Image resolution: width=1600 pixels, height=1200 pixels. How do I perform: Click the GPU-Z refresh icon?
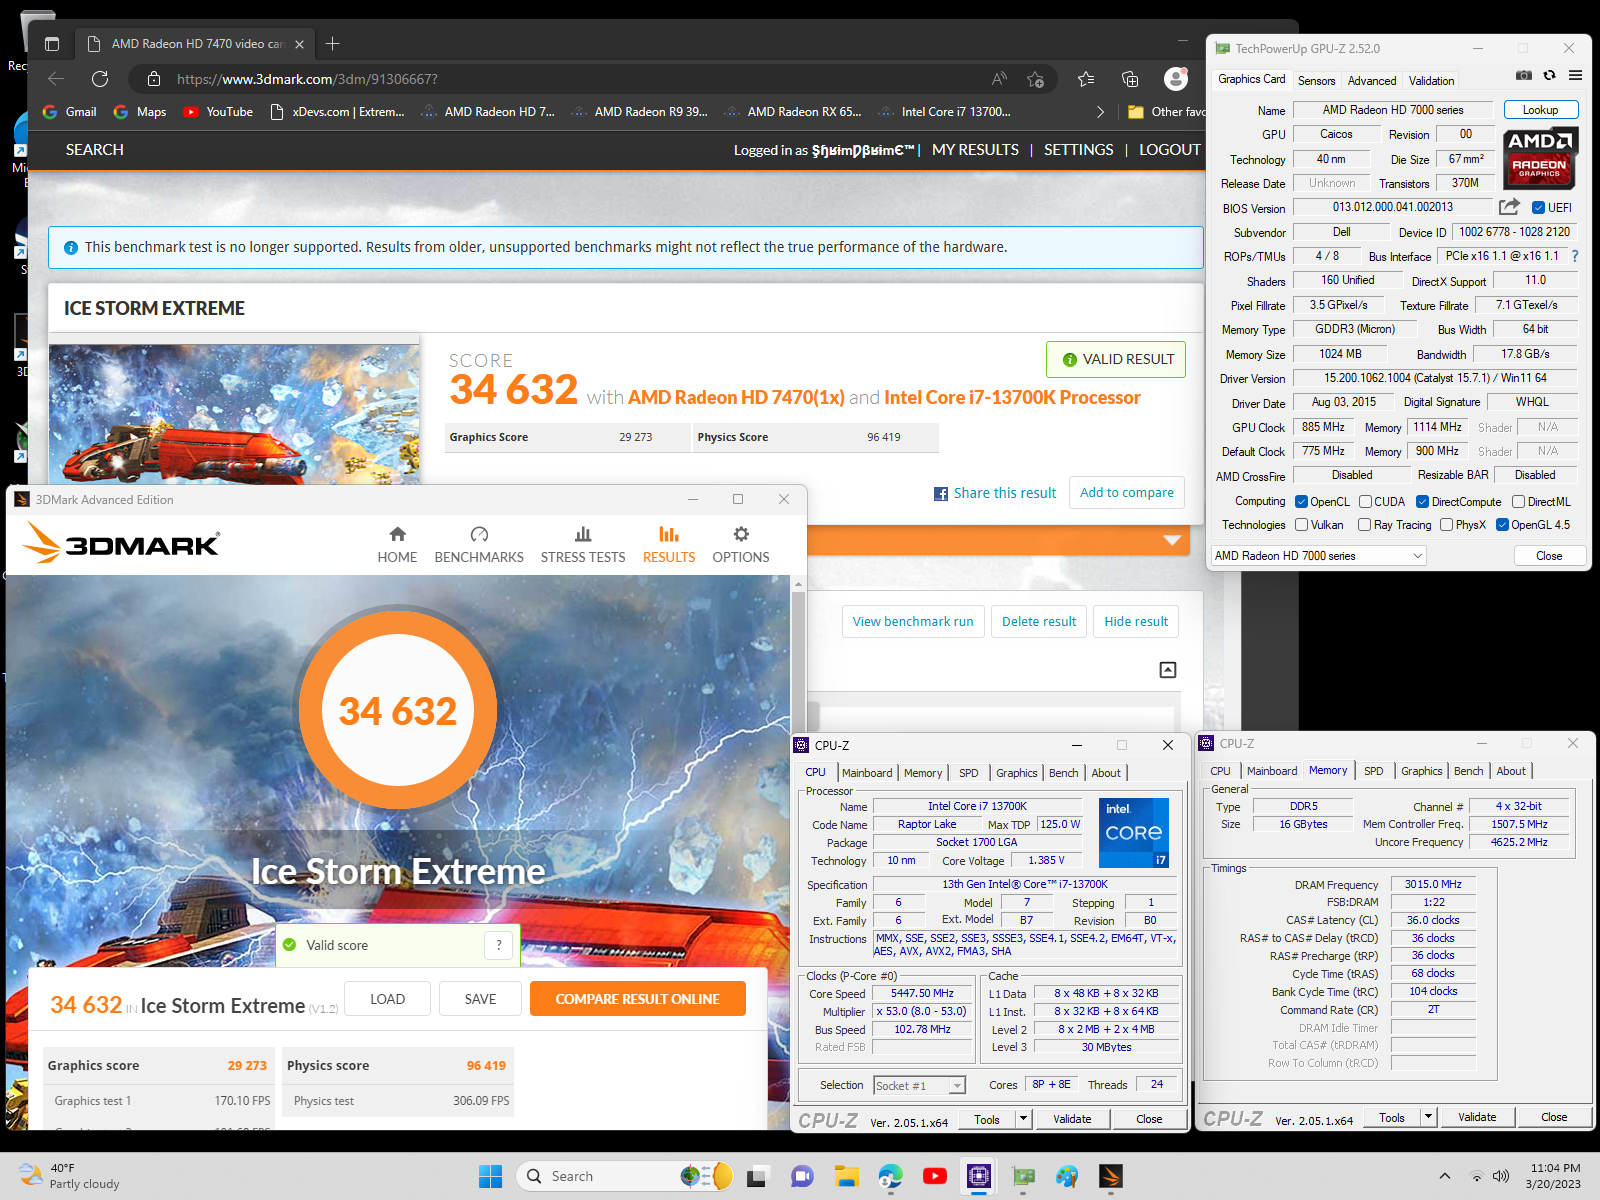[x=1549, y=75]
